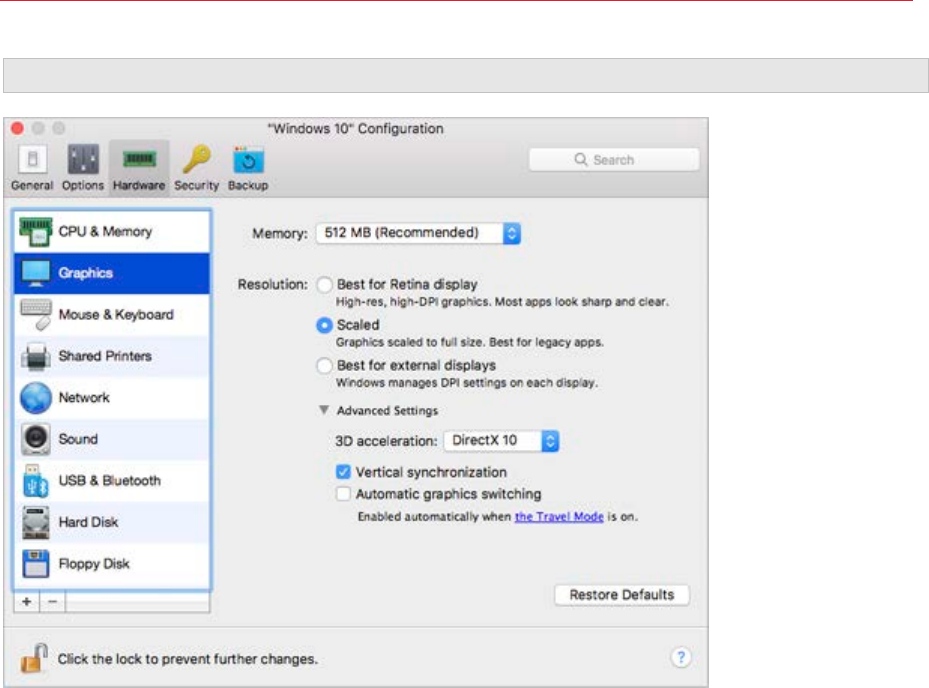Enable Automatic graphics switching checkbox

343,494
